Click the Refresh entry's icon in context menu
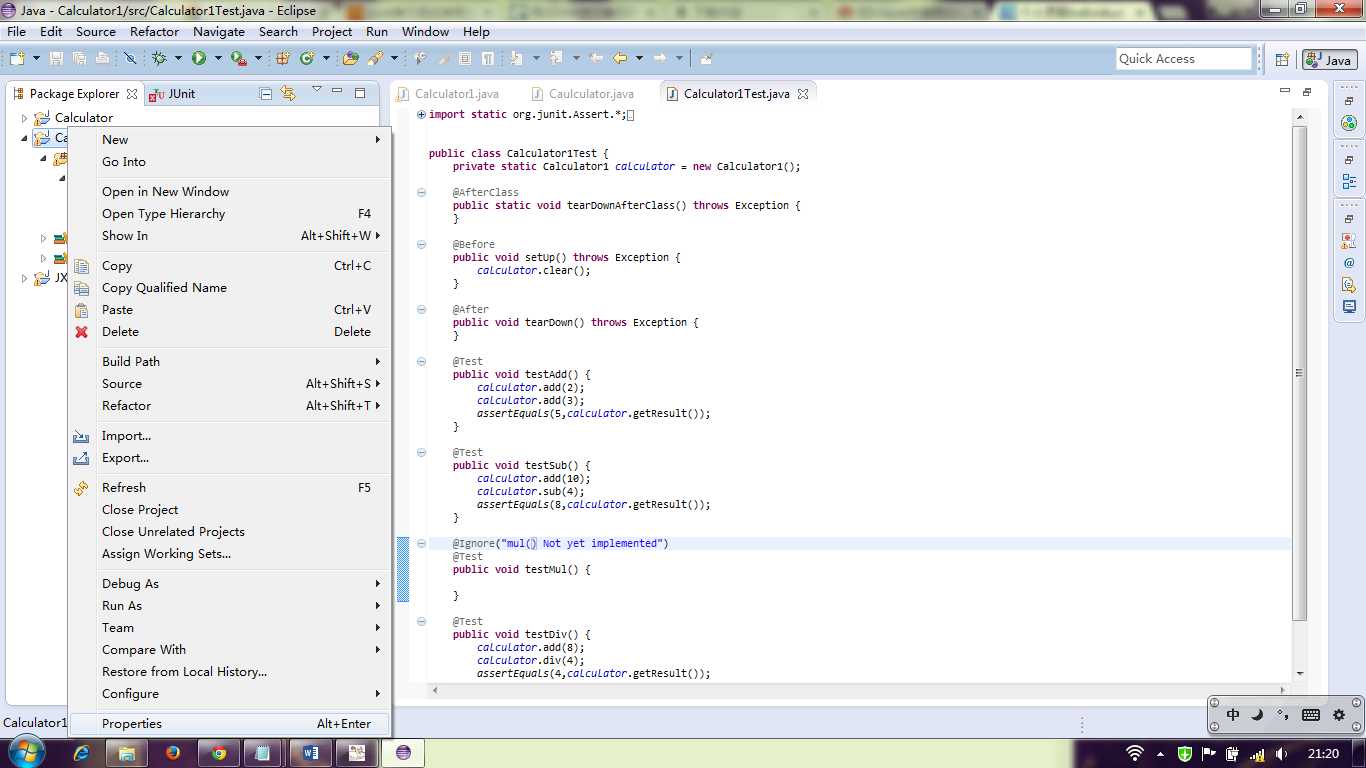Viewport: 1366px width, 768px height. (x=82, y=488)
